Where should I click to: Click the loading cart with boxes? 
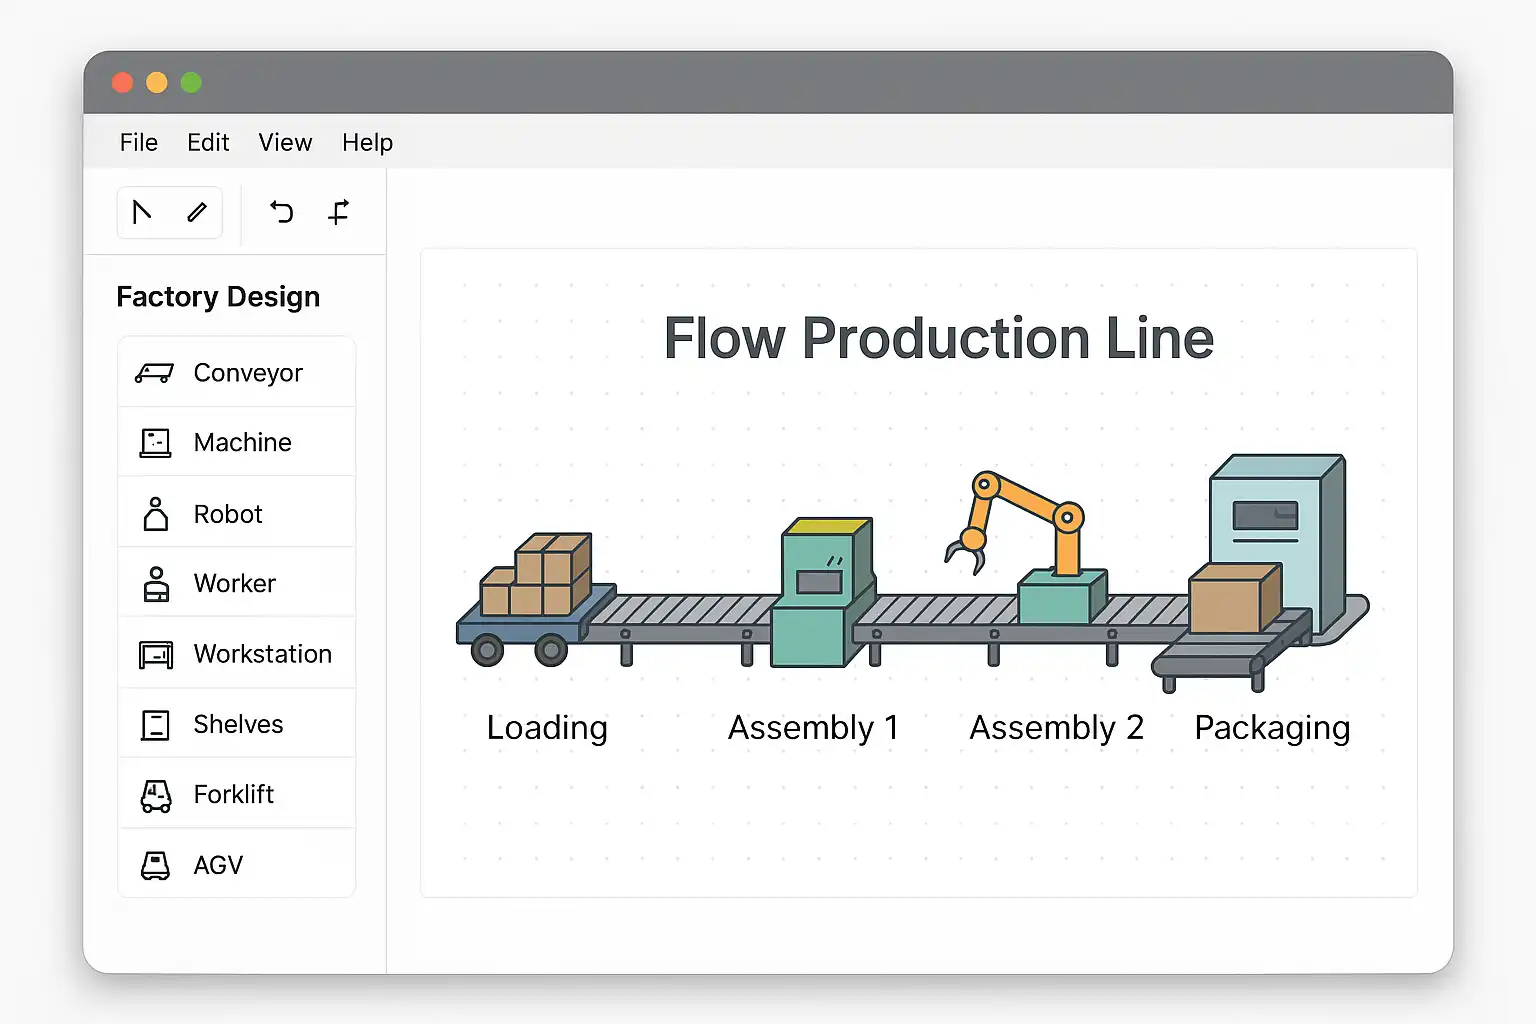pos(535,600)
